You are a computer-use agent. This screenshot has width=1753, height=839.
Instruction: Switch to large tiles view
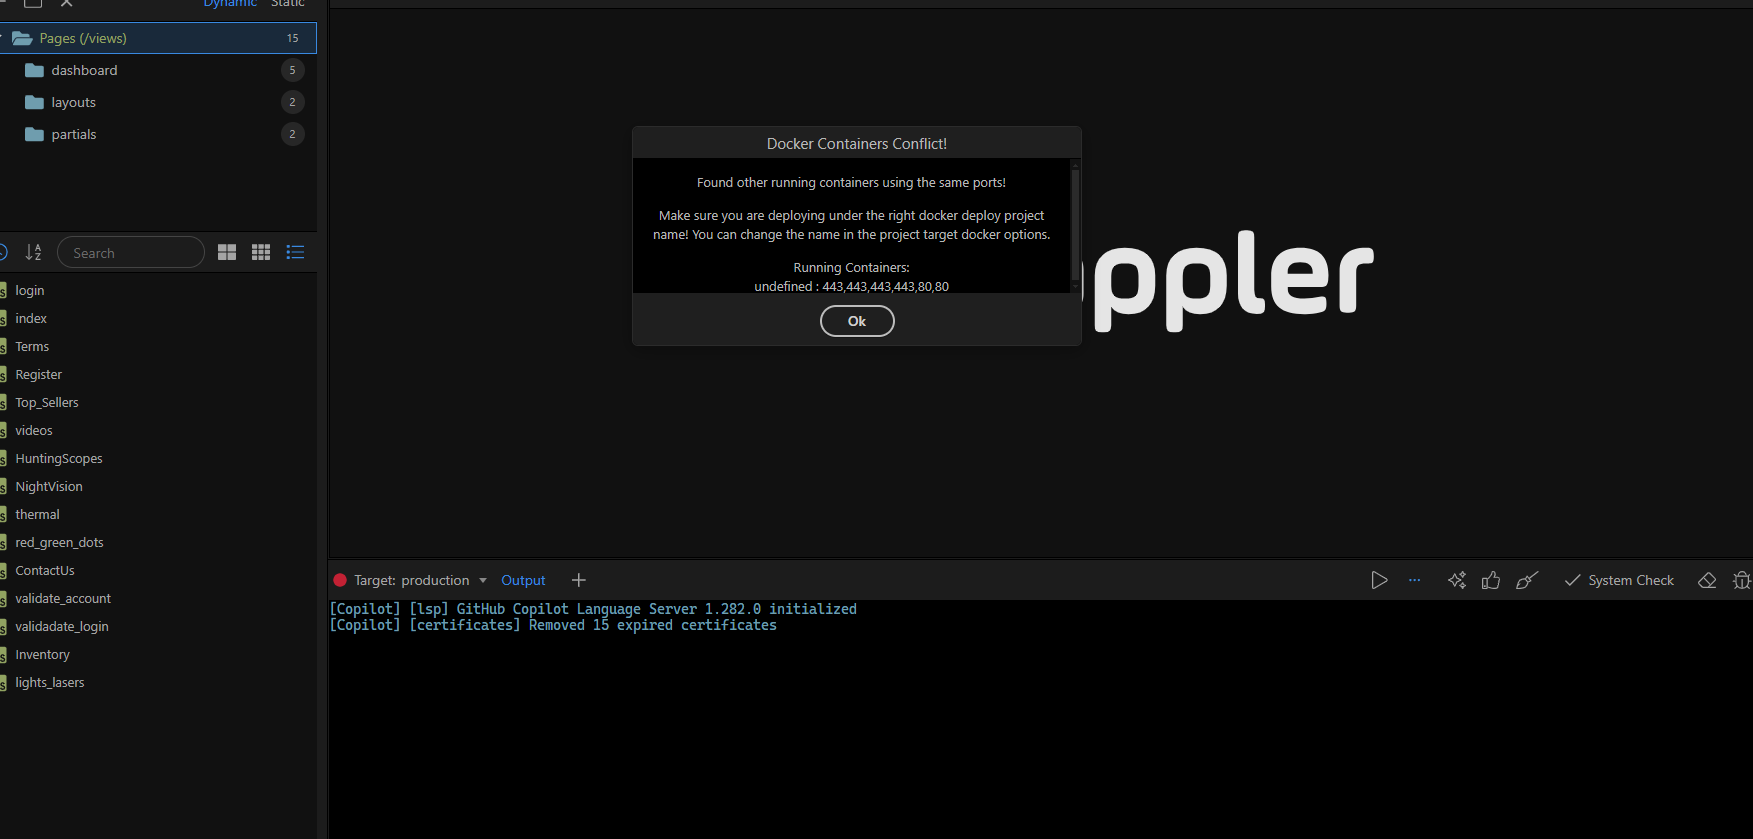pyautogui.click(x=227, y=252)
